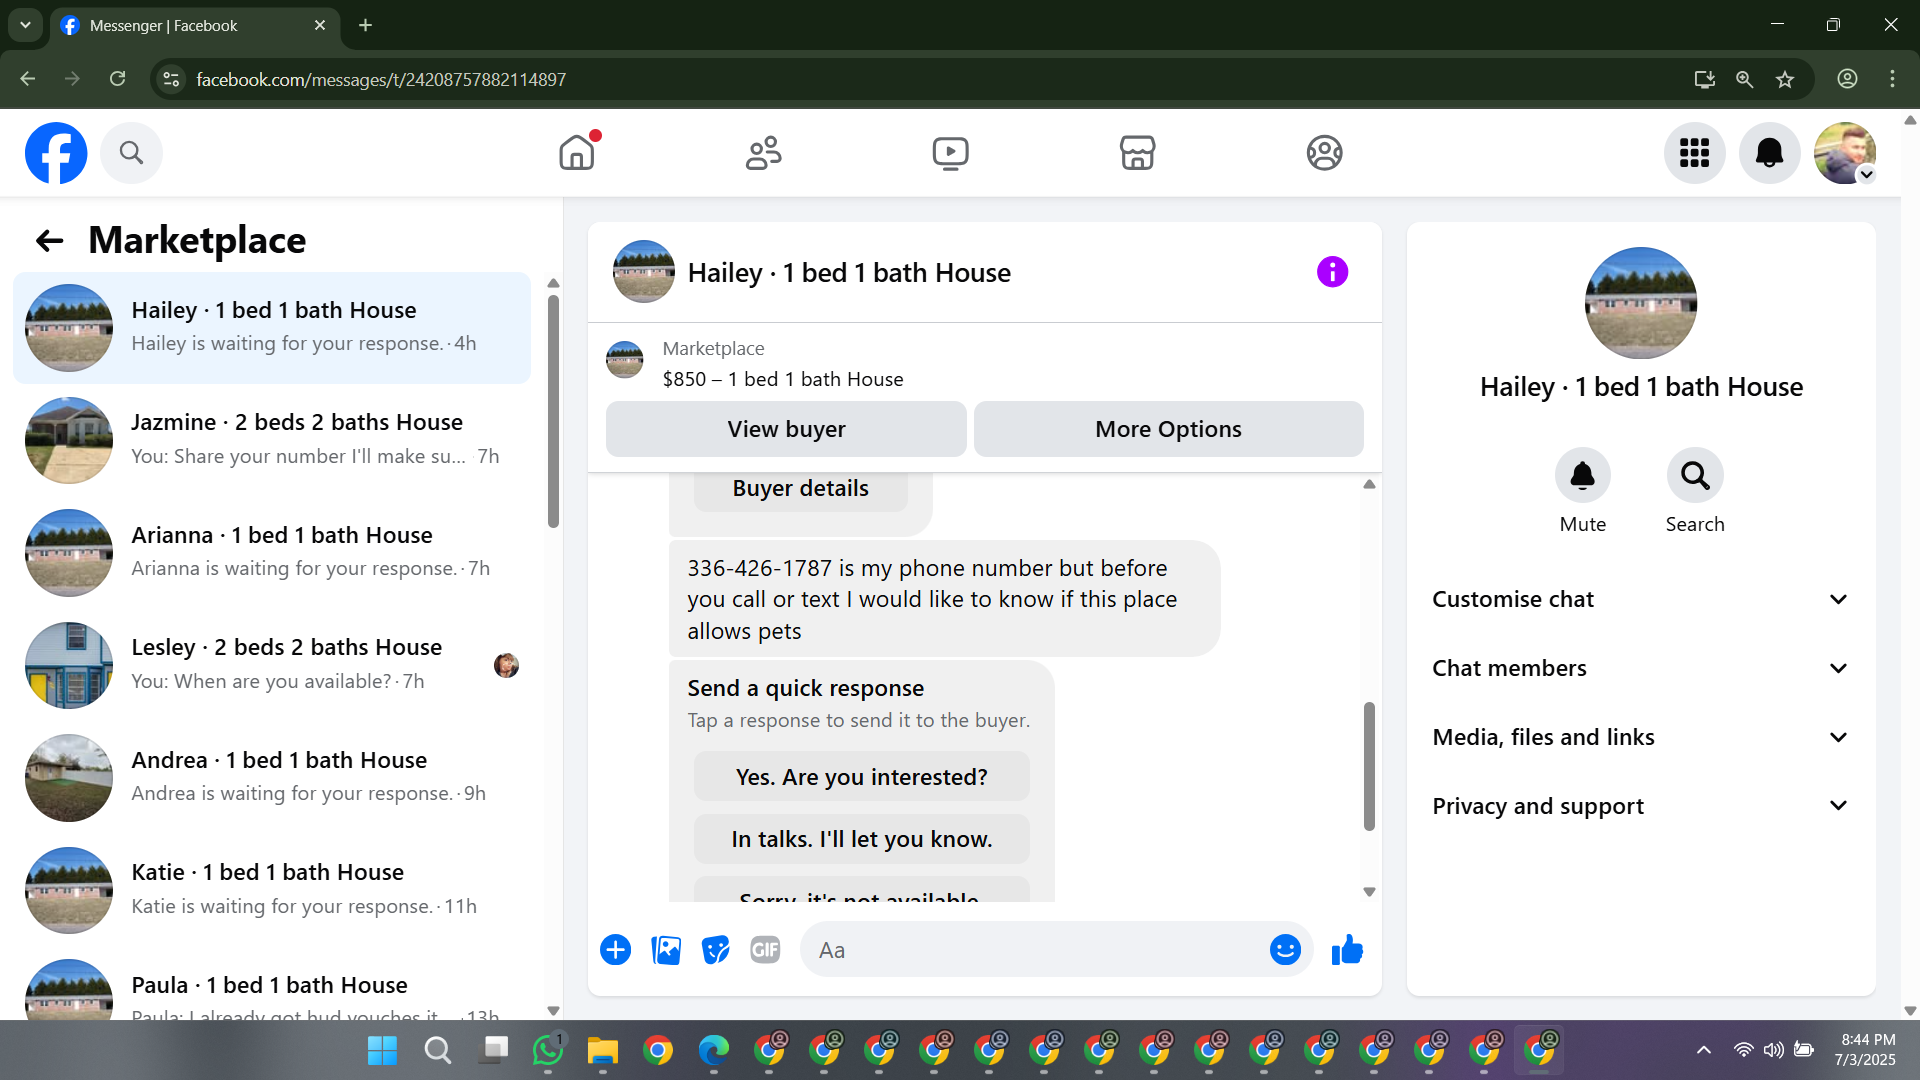Send a thumbs-up like
The height and width of the screenshot is (1080, 1920).
point(1347,950)
